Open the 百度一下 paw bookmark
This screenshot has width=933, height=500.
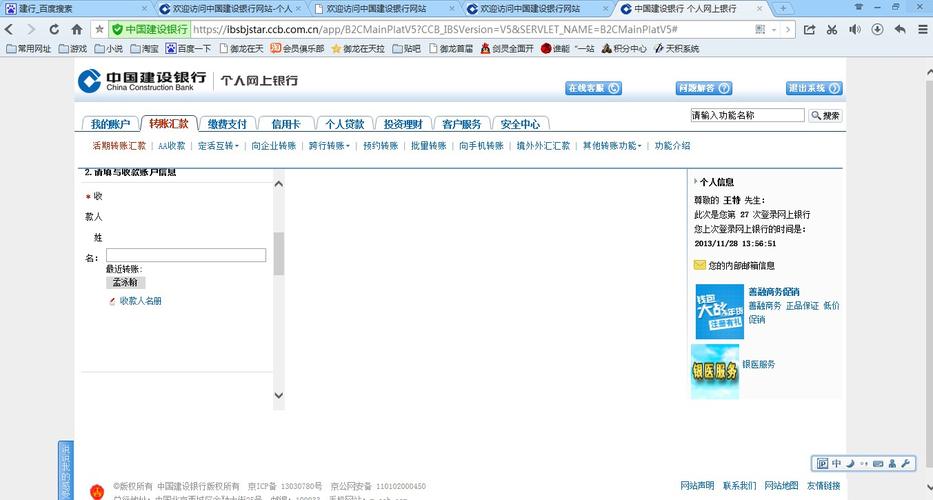188,48
